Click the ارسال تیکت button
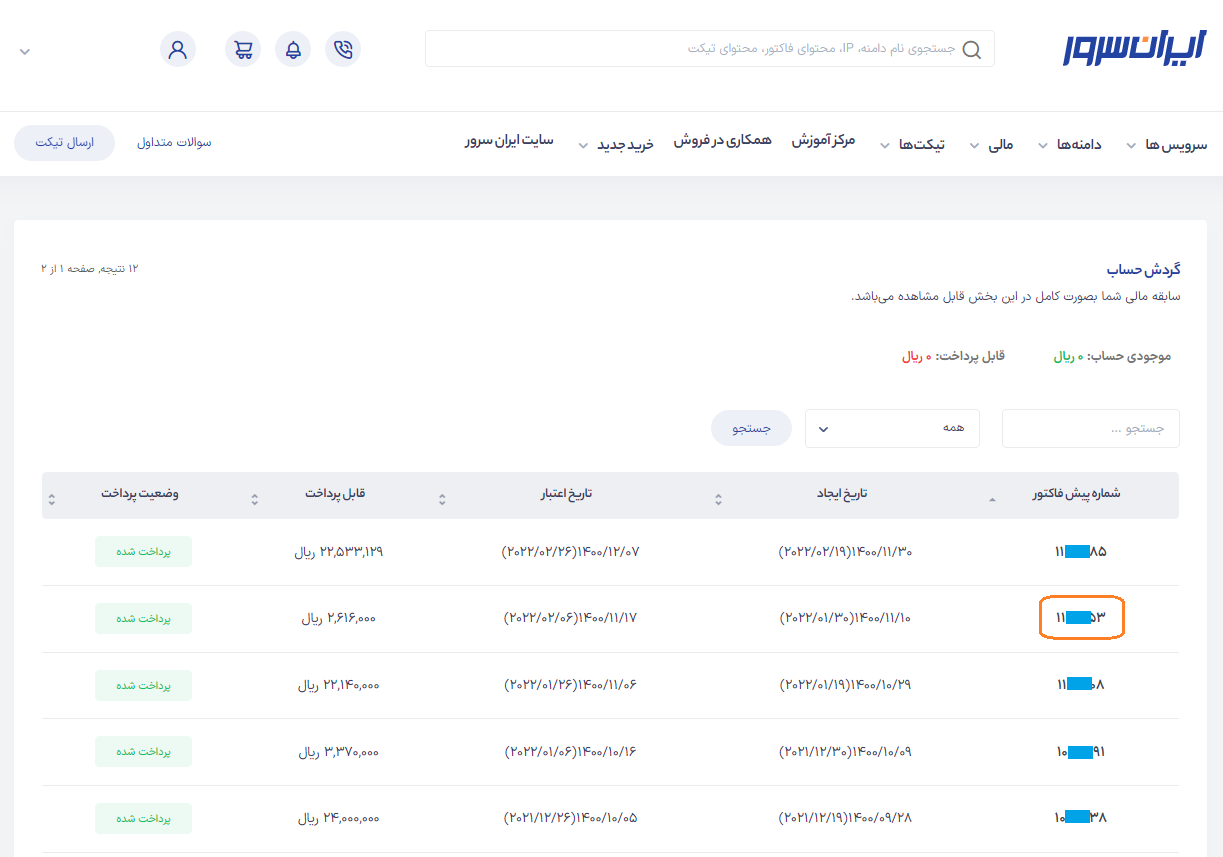The image size is (1223, 857). (x=64, y=143)
